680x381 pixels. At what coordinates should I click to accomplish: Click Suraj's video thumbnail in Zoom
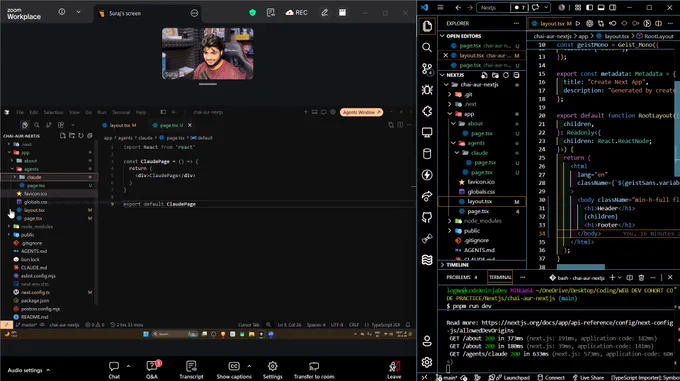pos(208,54)
